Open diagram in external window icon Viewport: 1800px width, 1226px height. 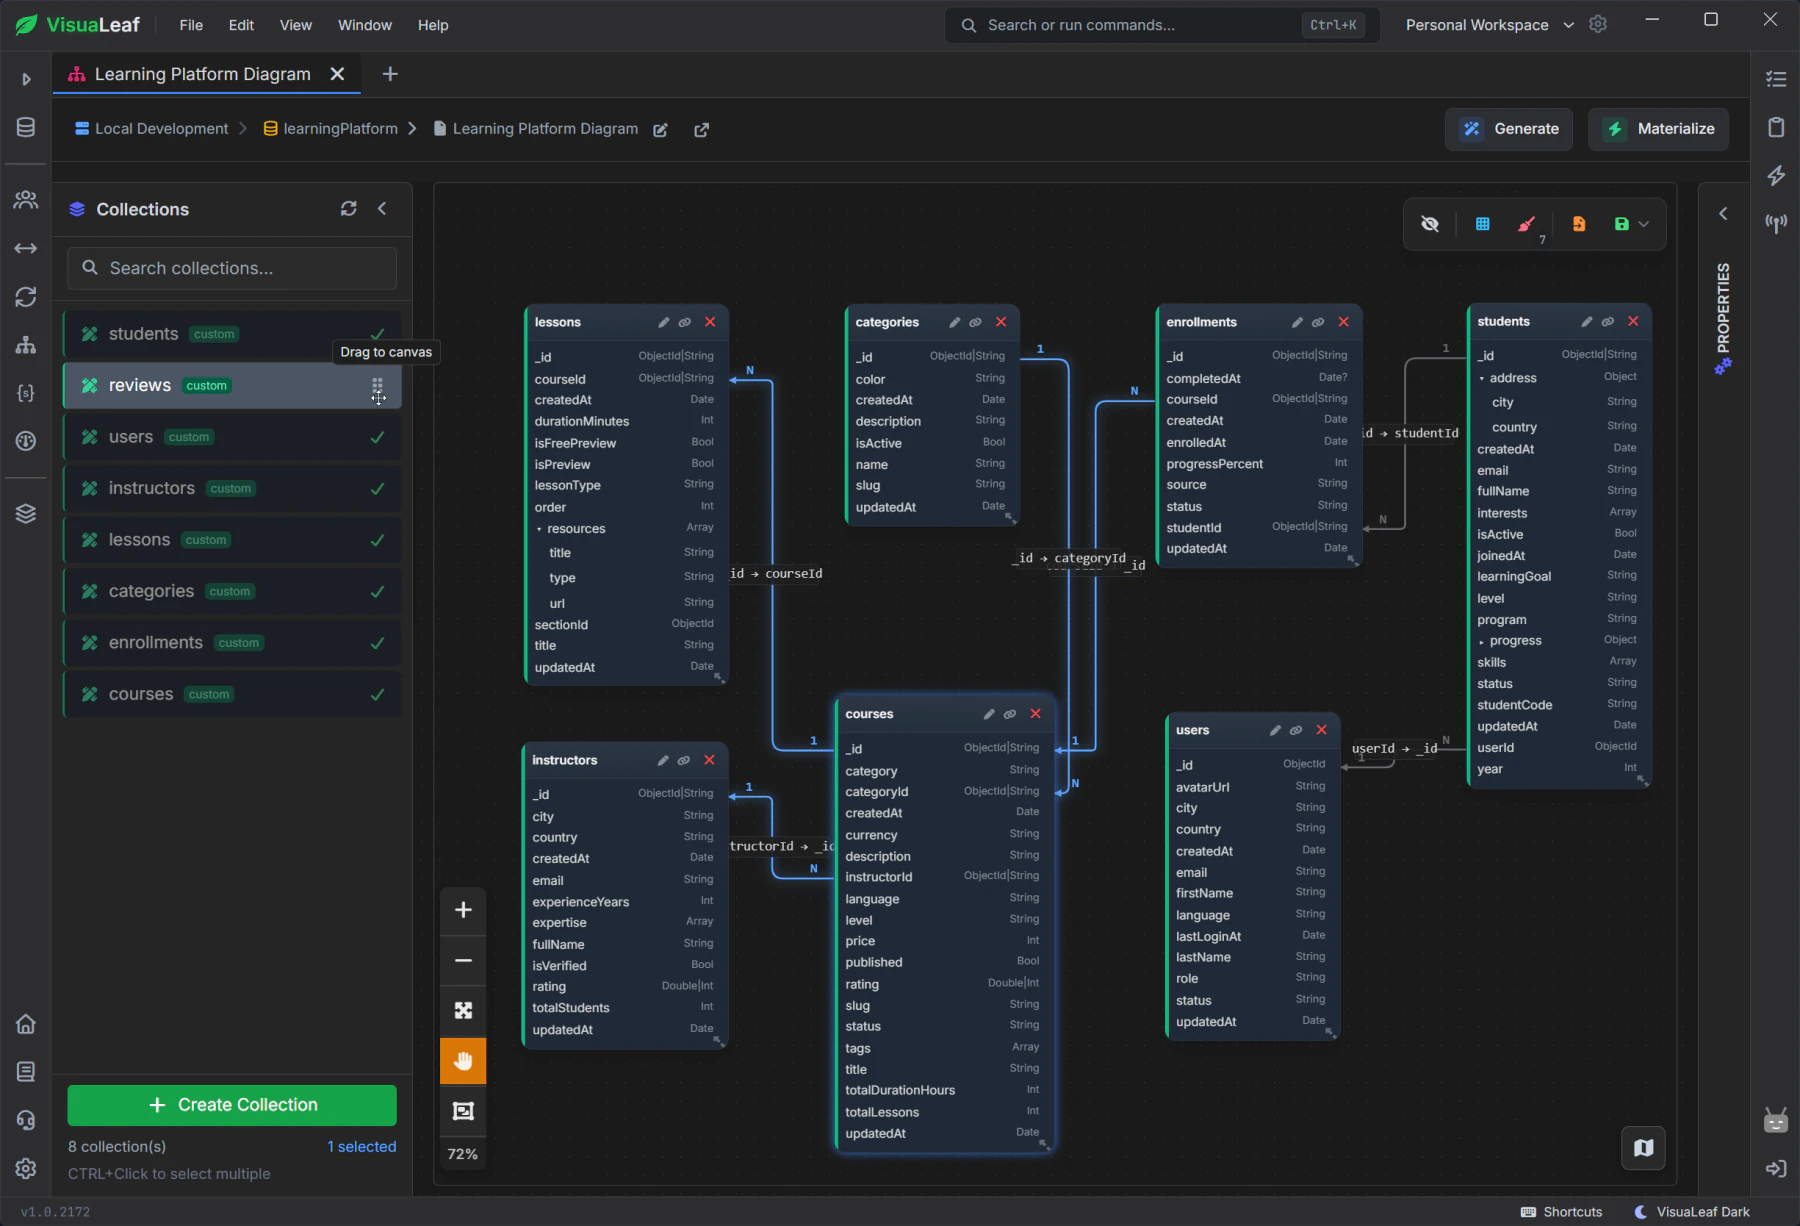pos(702,130)
